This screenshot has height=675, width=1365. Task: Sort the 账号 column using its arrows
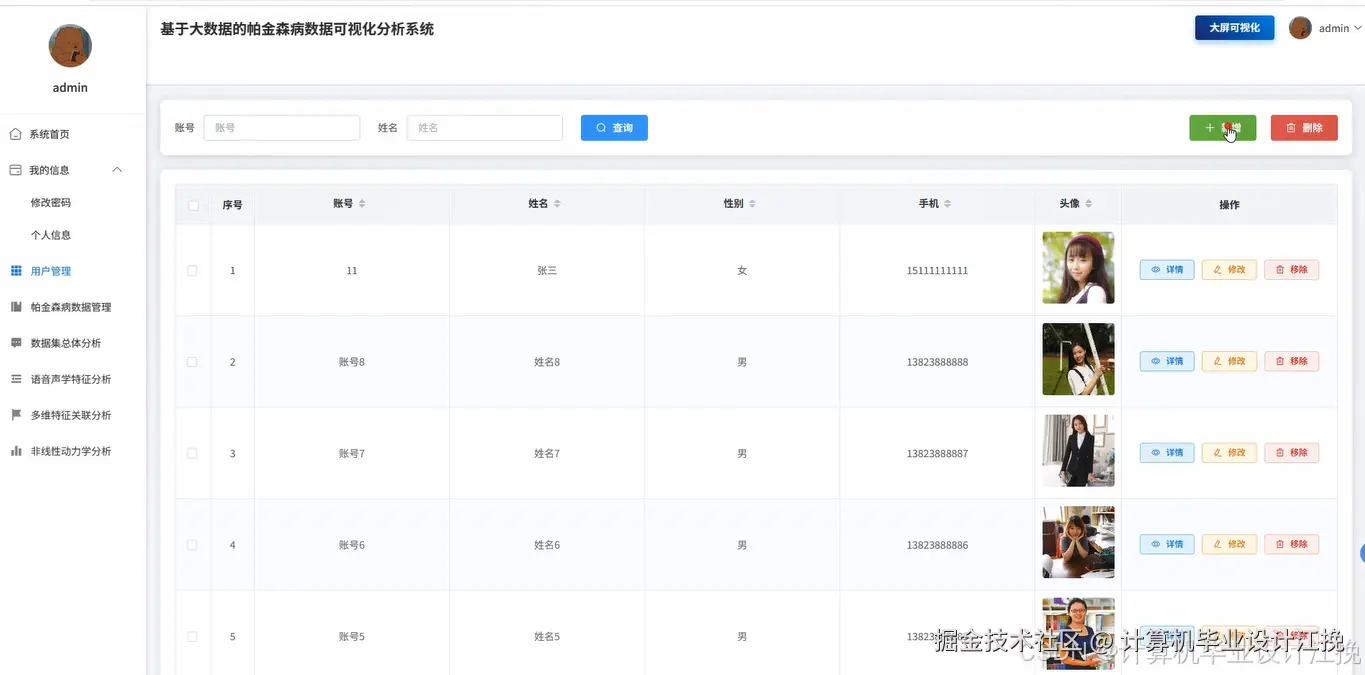click(362, 204)
